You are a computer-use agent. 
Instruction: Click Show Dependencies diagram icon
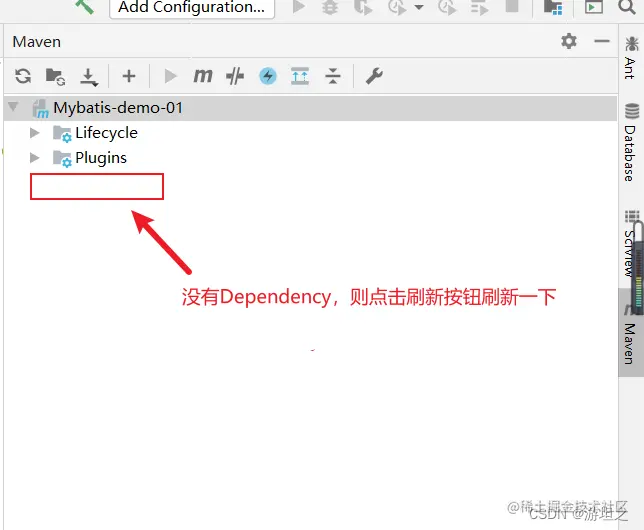300,76
